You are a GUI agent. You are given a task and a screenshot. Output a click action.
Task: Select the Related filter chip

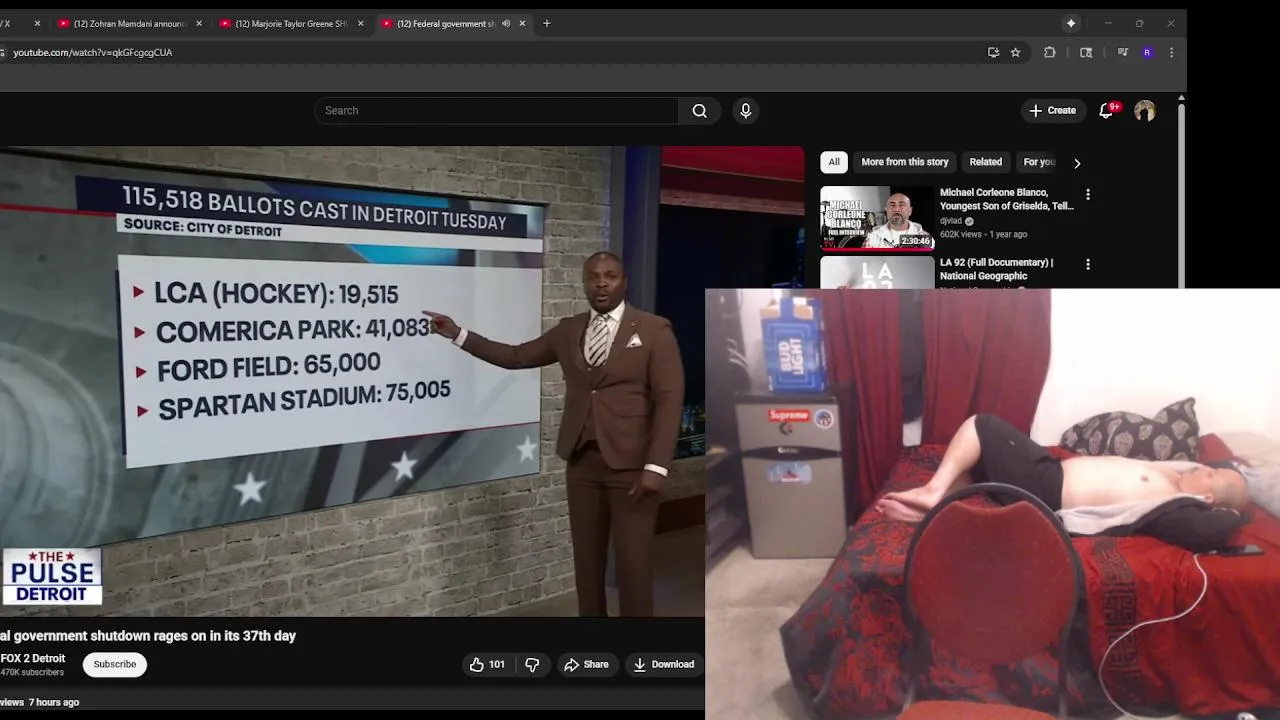(x=985, y=162)
